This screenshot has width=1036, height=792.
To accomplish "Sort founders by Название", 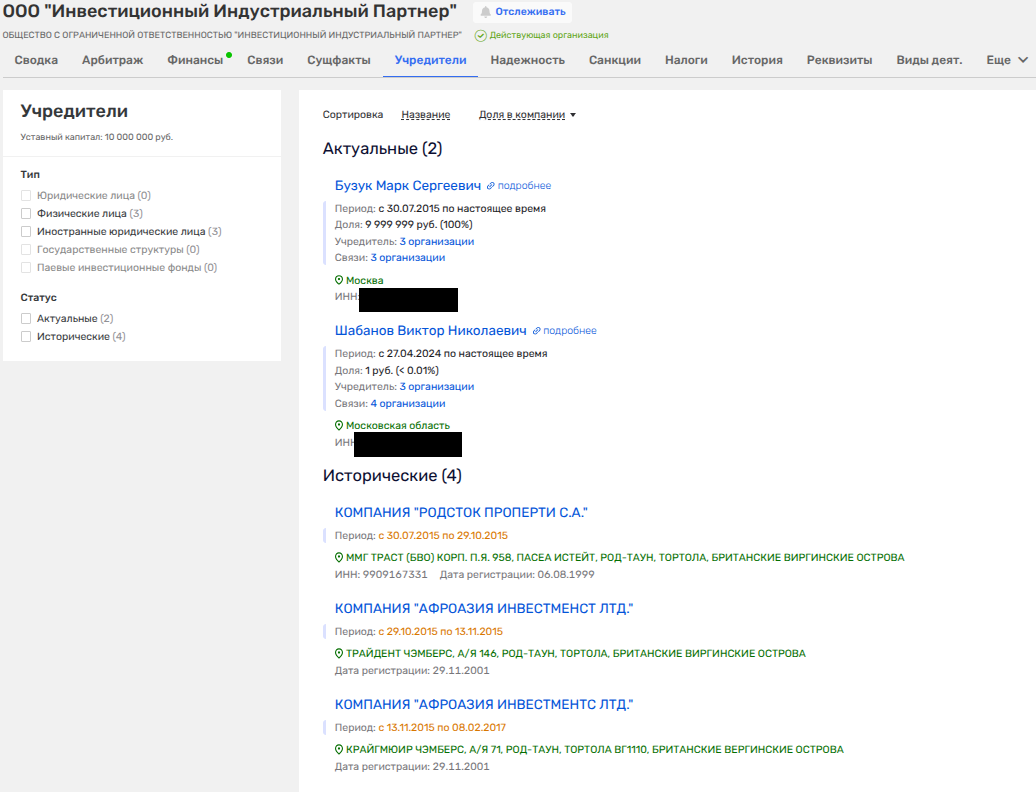I will click(x=425, y=115).
